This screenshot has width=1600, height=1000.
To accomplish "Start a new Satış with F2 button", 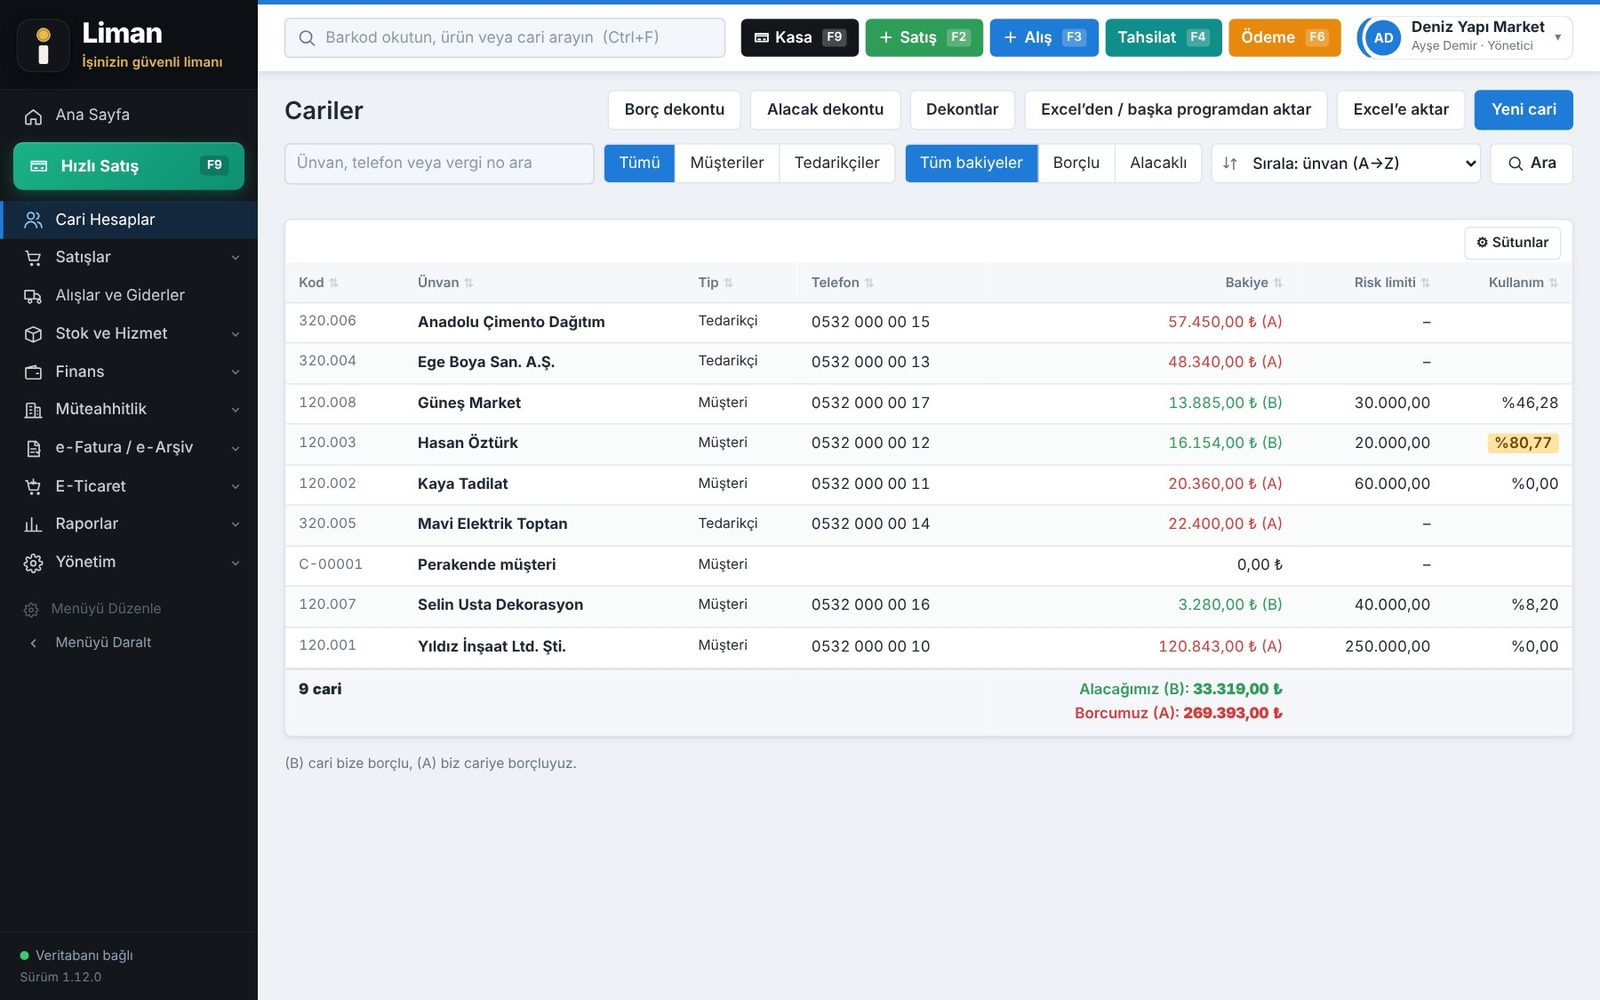I will [x=924, y=38].
